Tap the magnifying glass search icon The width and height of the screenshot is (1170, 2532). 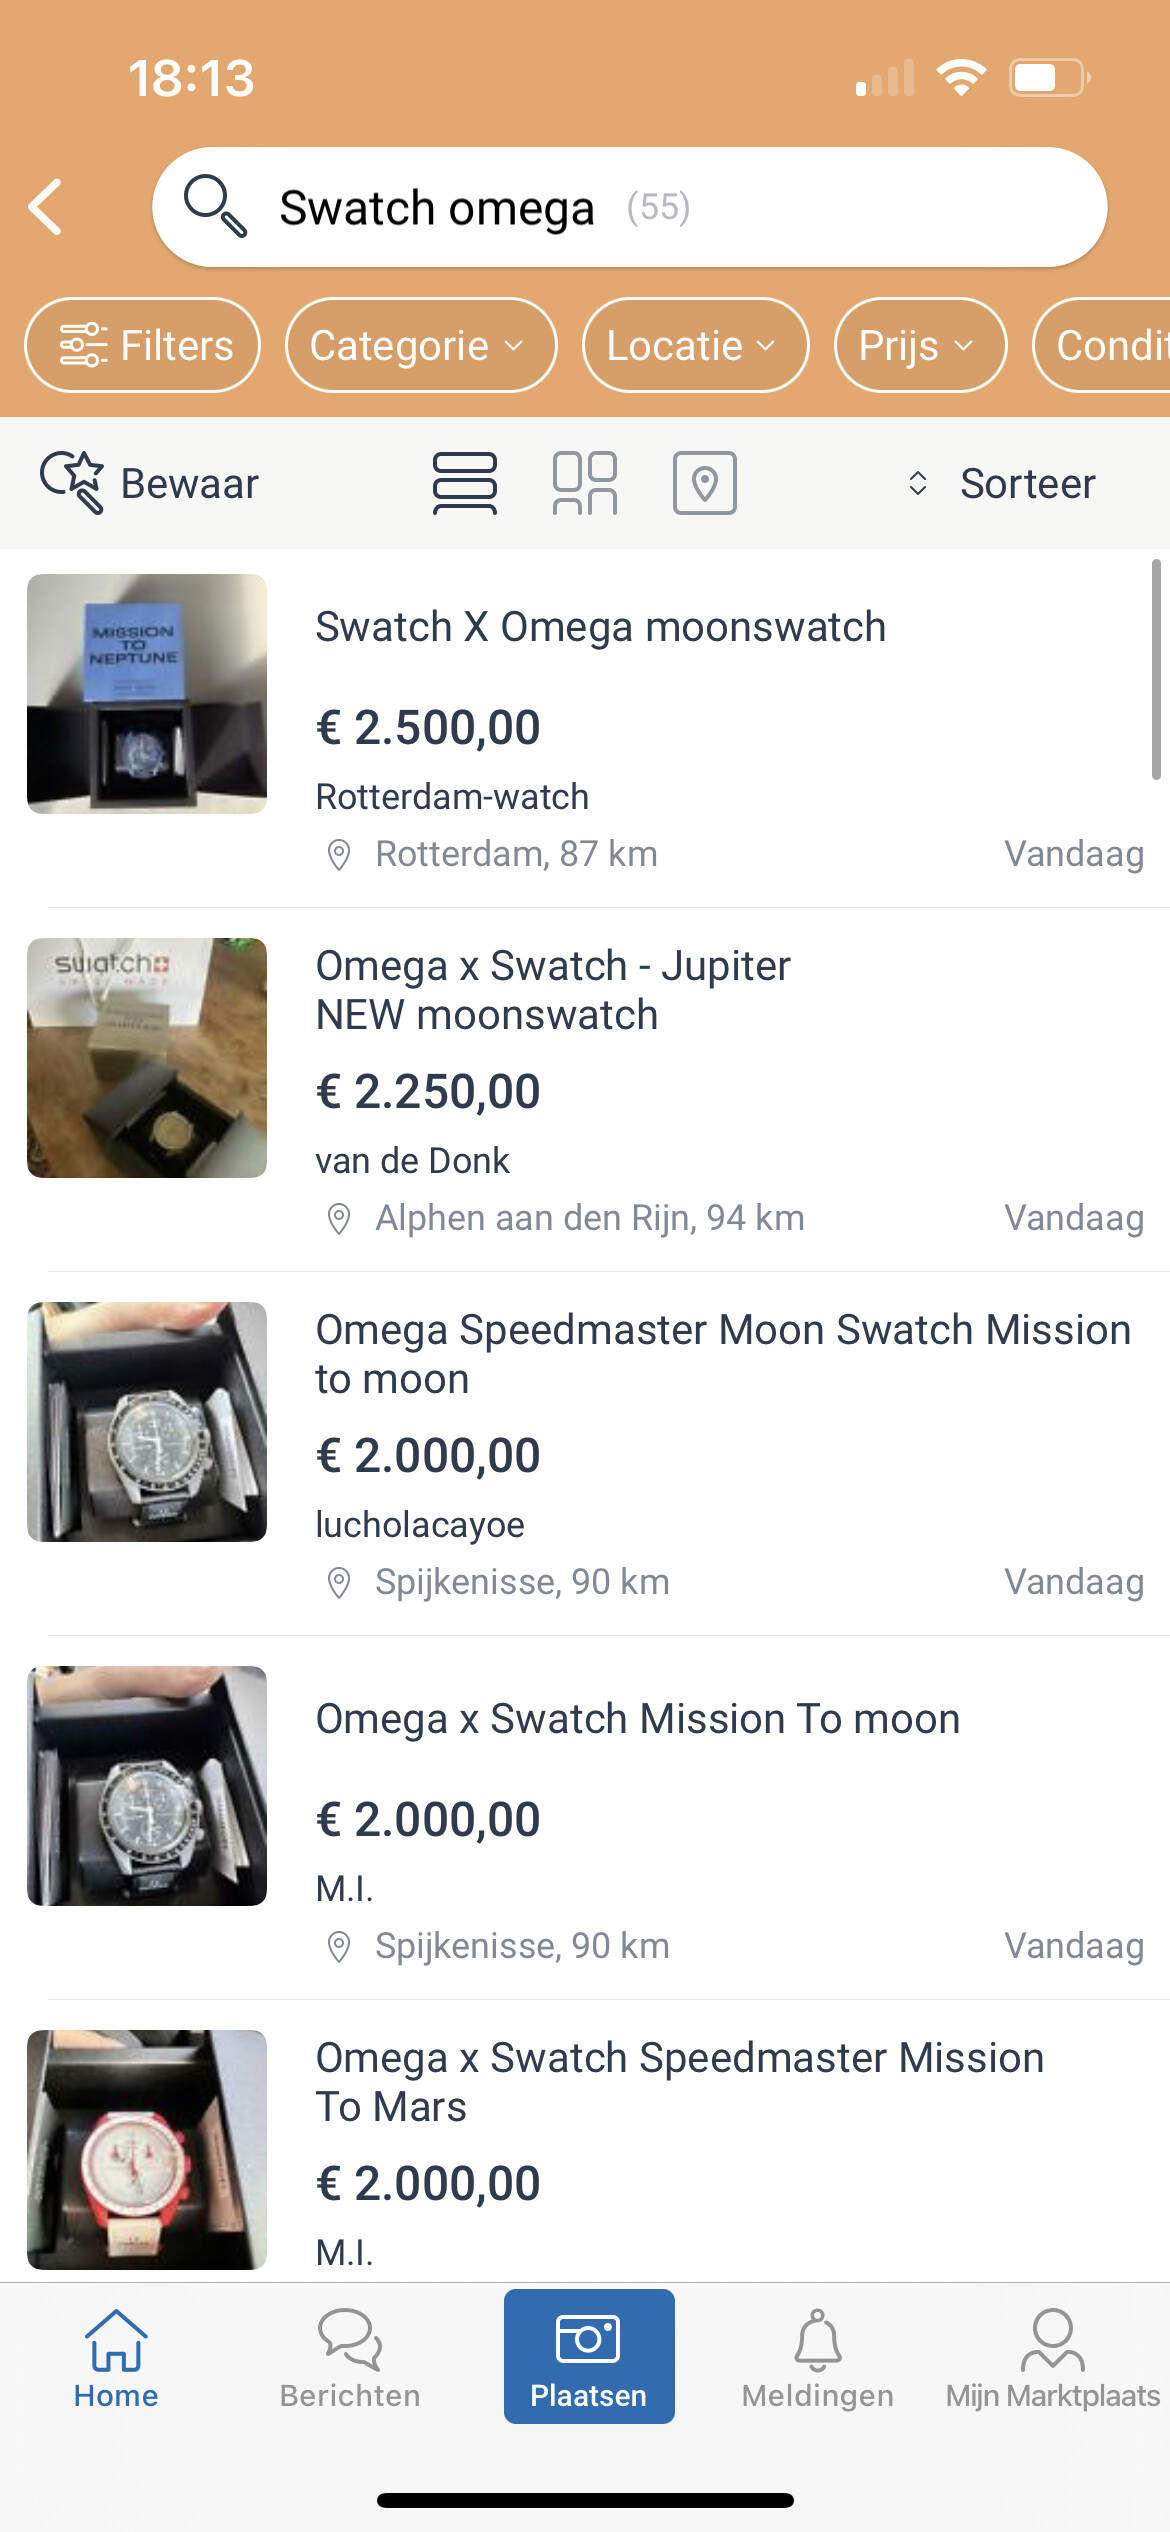214,206
